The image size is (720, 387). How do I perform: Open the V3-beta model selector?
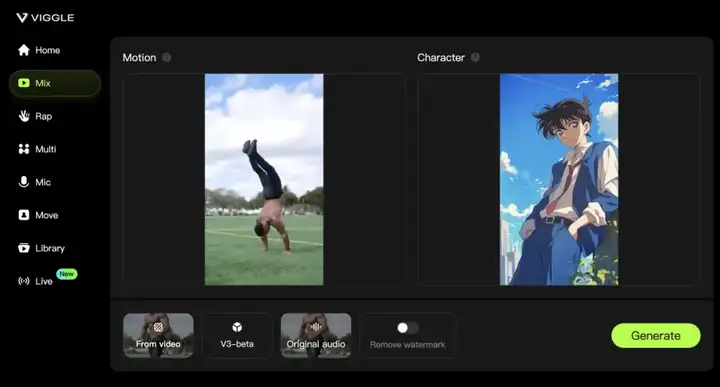[237, 336]
